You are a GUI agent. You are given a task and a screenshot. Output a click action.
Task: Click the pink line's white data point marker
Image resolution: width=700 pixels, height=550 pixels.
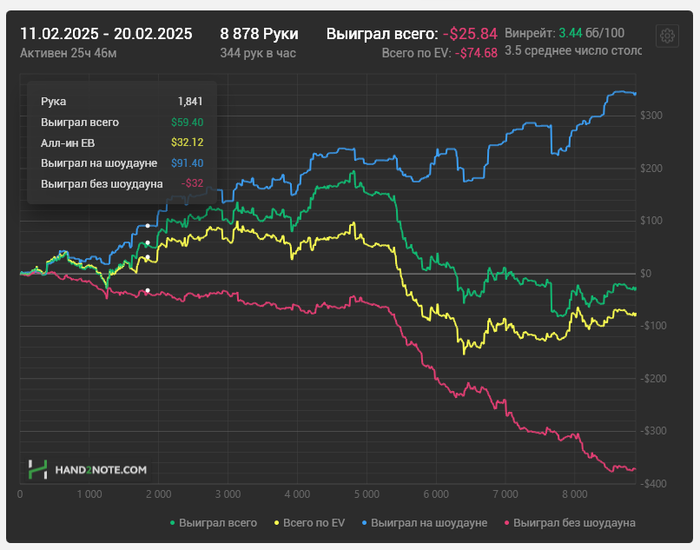pos(148,291)
